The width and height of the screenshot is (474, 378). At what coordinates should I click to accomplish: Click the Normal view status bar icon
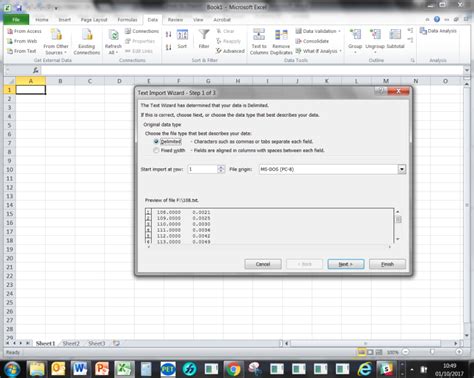coord(362,352)
